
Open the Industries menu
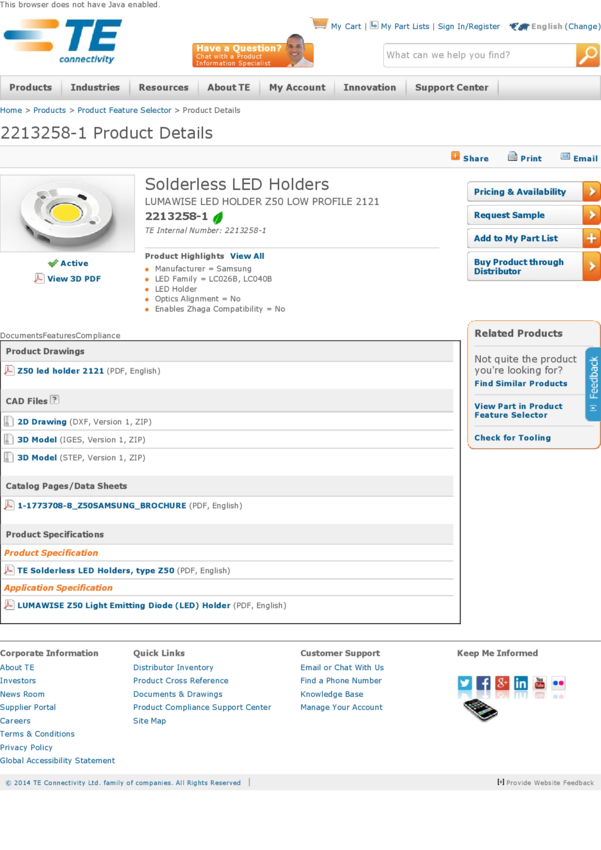click(95, 87)
